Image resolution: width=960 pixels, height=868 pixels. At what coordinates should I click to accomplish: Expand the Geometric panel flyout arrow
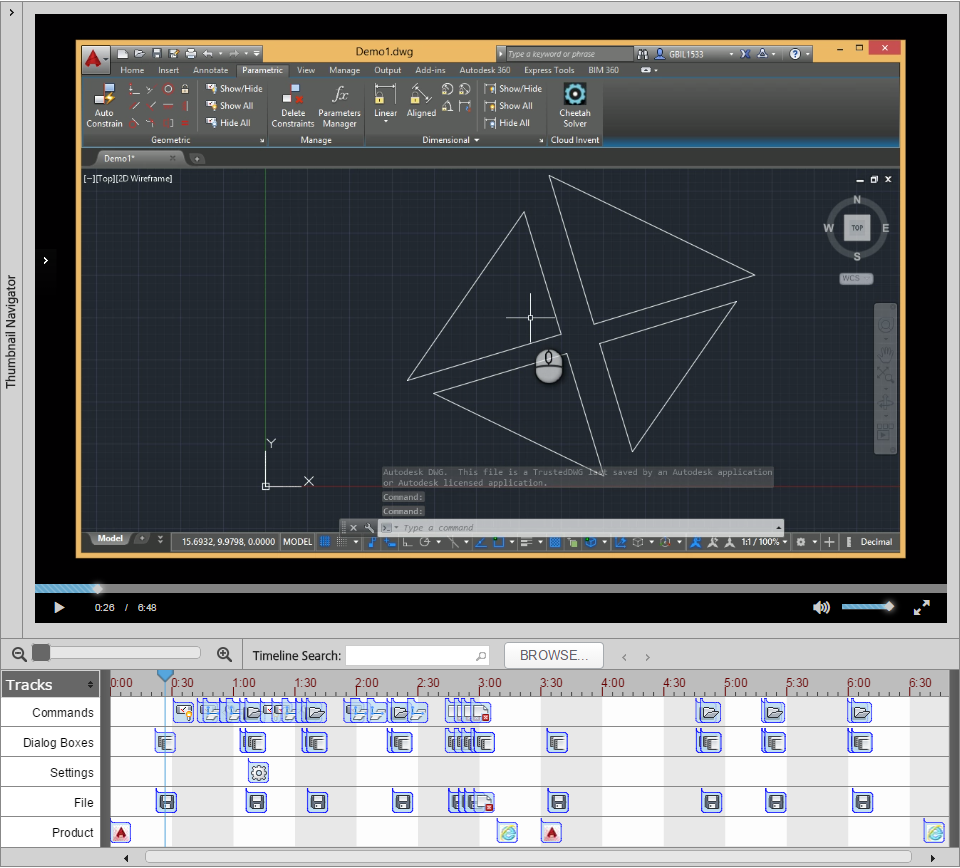pyautogui.click(x=262, y=139)
